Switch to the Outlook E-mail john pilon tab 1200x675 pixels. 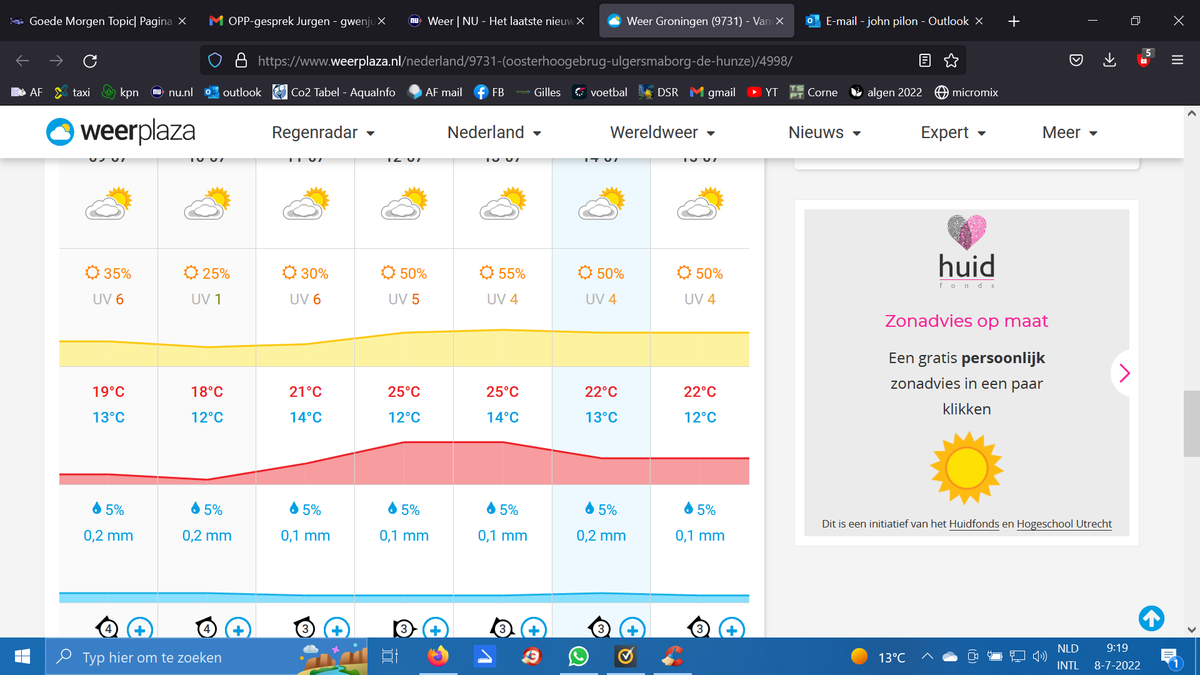895,20
